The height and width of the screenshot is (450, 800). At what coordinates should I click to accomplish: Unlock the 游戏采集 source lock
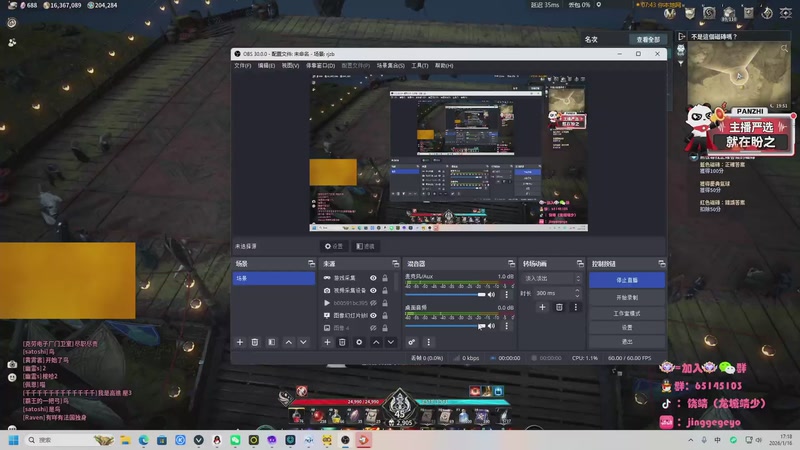pyautogui.click(x=385, y=278)
